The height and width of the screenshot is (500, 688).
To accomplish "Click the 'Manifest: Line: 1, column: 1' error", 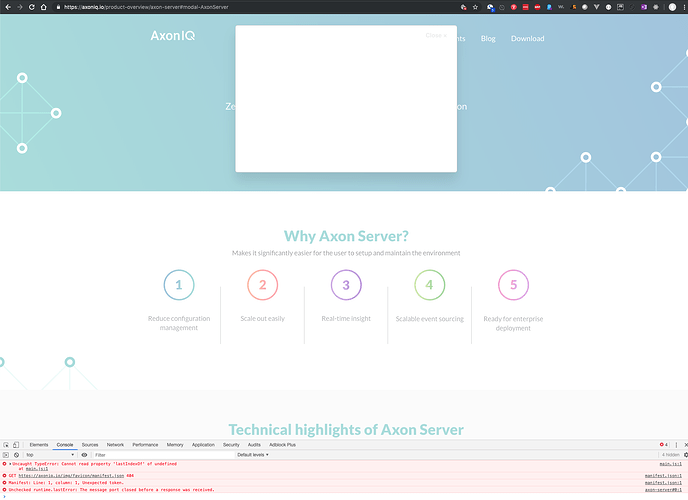I will [x=66, y=482].
